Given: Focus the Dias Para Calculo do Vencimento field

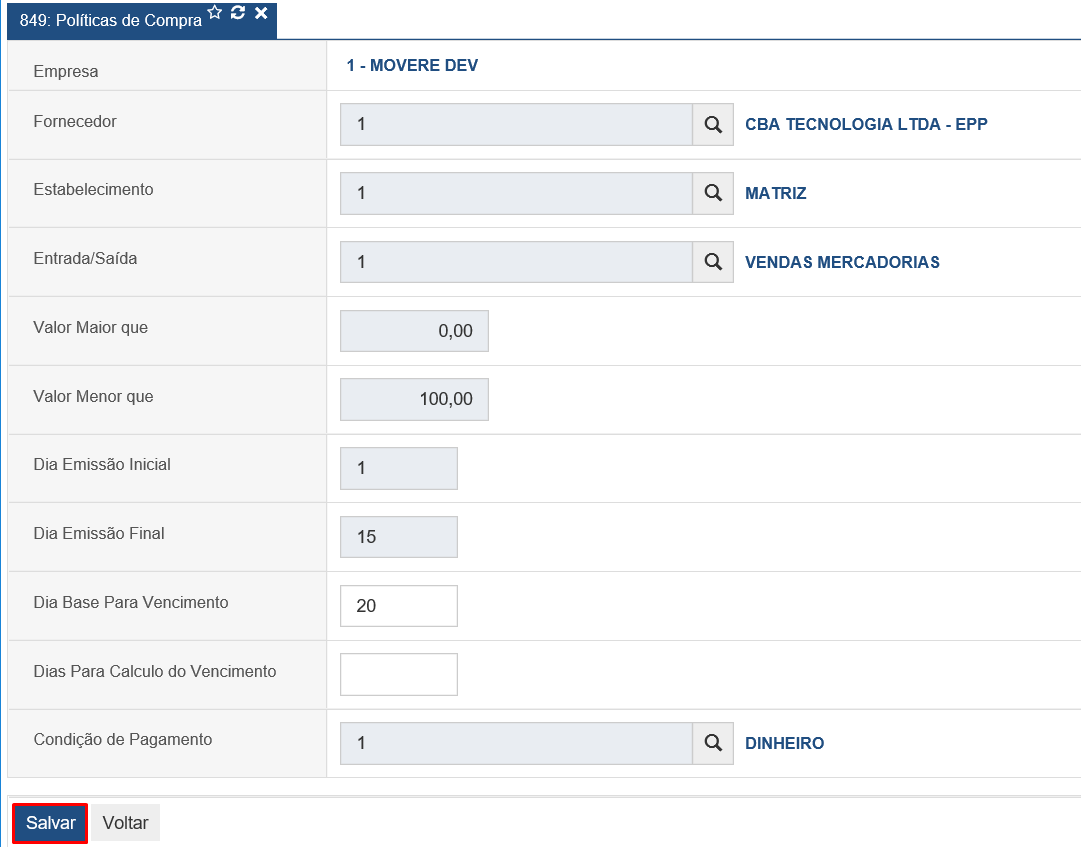Looking at the screenshot, I should [399, 674].
